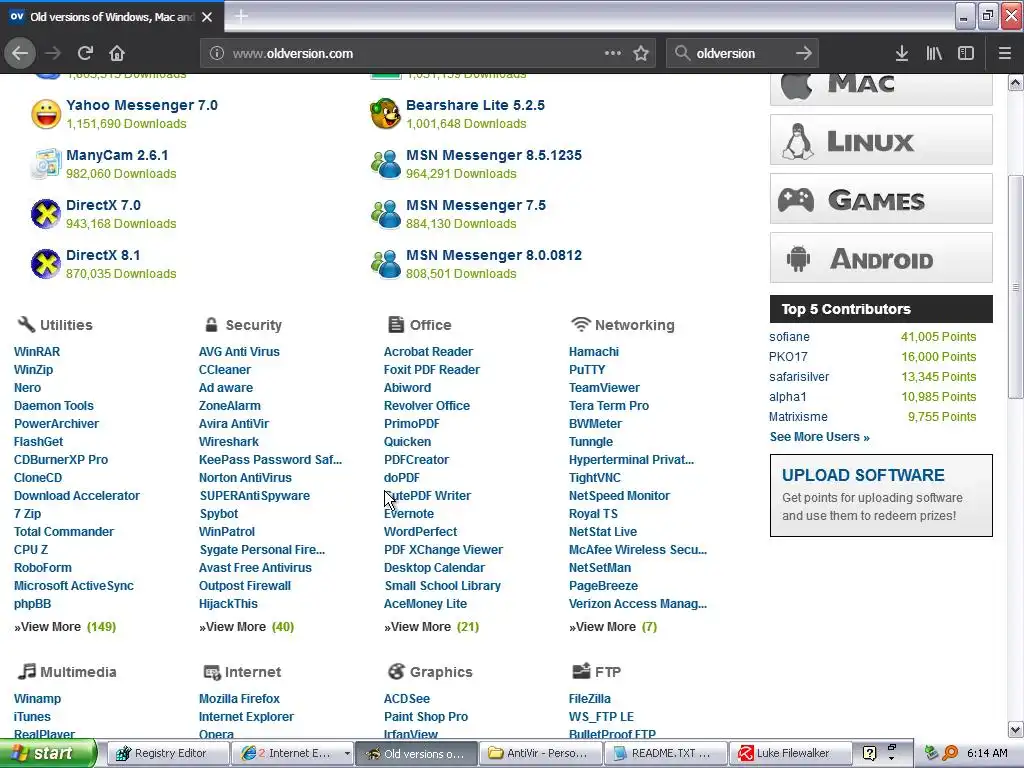Open the Wireshark link

[x=229, y=441]
